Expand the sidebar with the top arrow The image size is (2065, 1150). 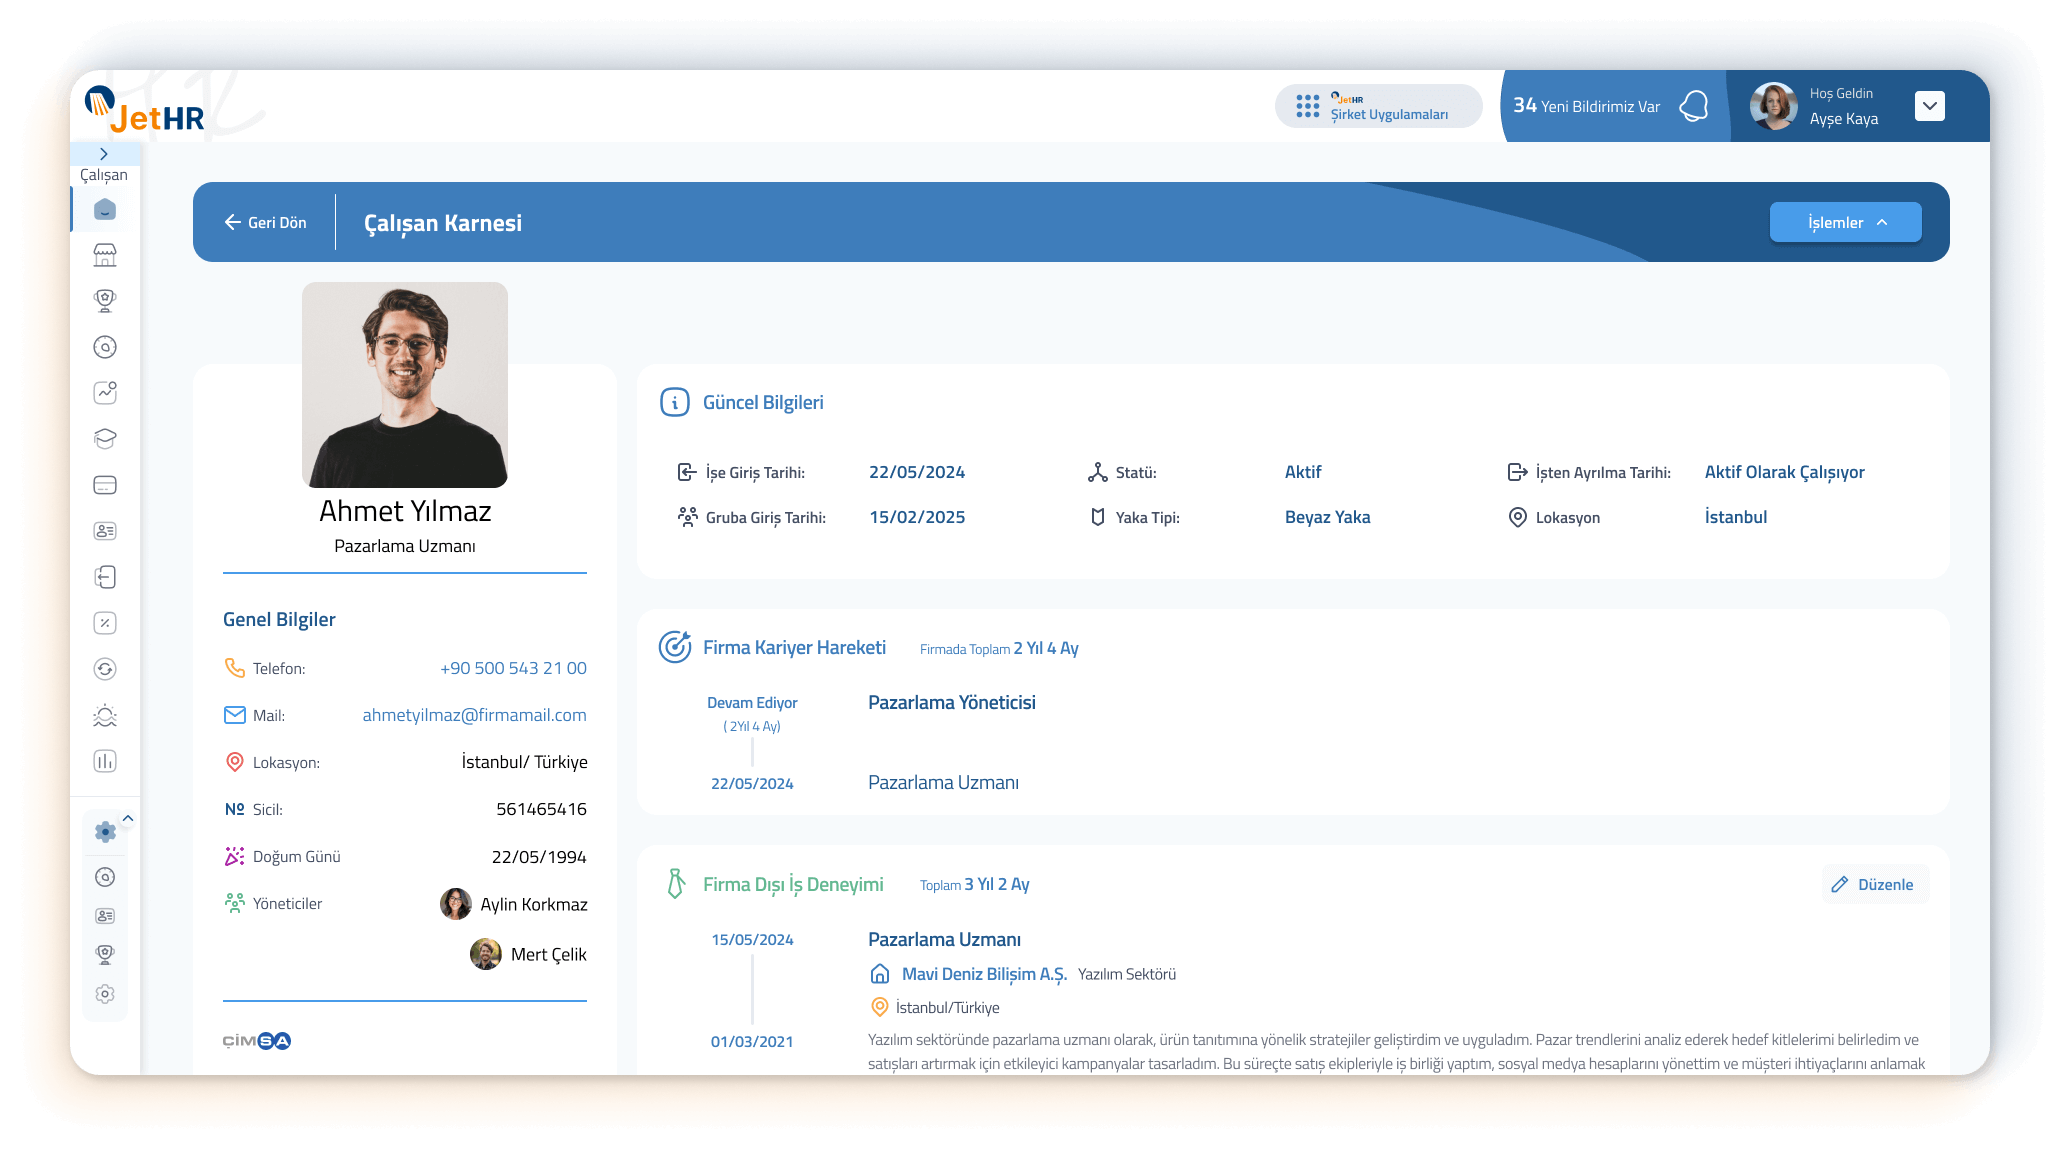pos(104,154)
